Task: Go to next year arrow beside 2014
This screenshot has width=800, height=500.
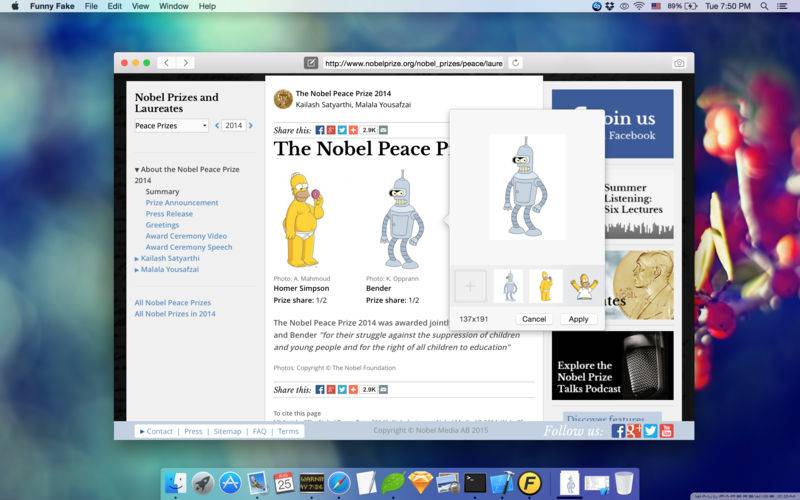Action: (x=251, y=125)
